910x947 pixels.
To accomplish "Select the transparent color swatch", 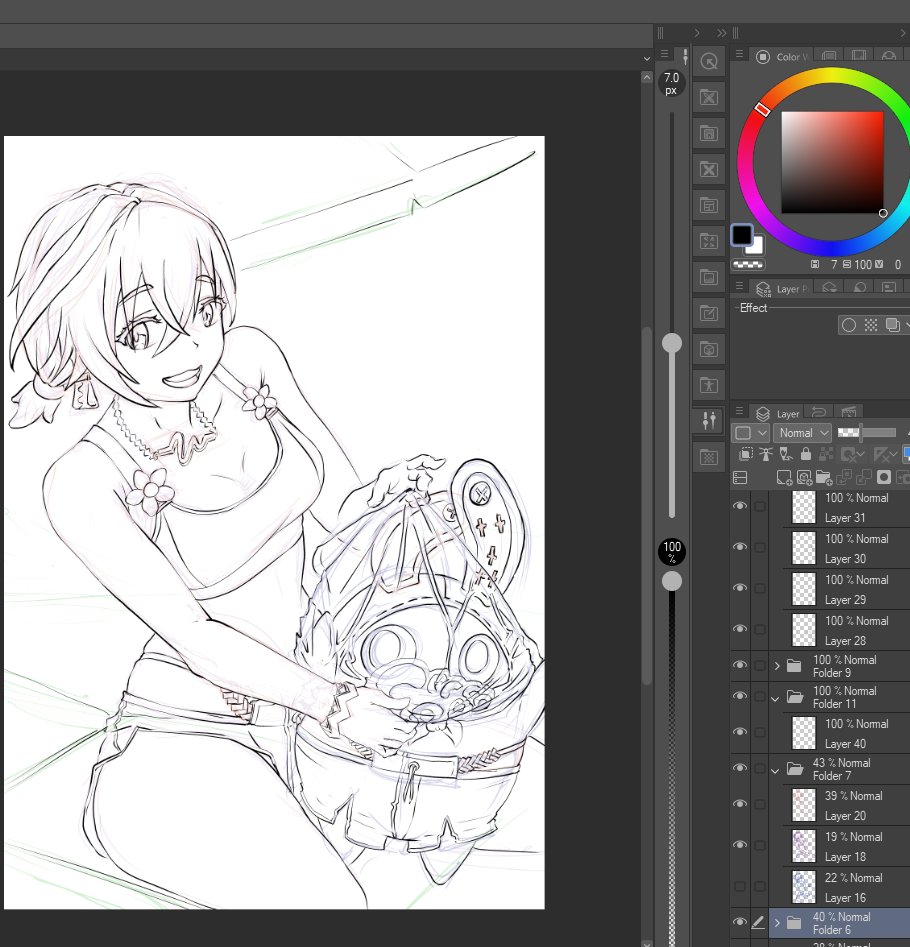I will [748, 264].
